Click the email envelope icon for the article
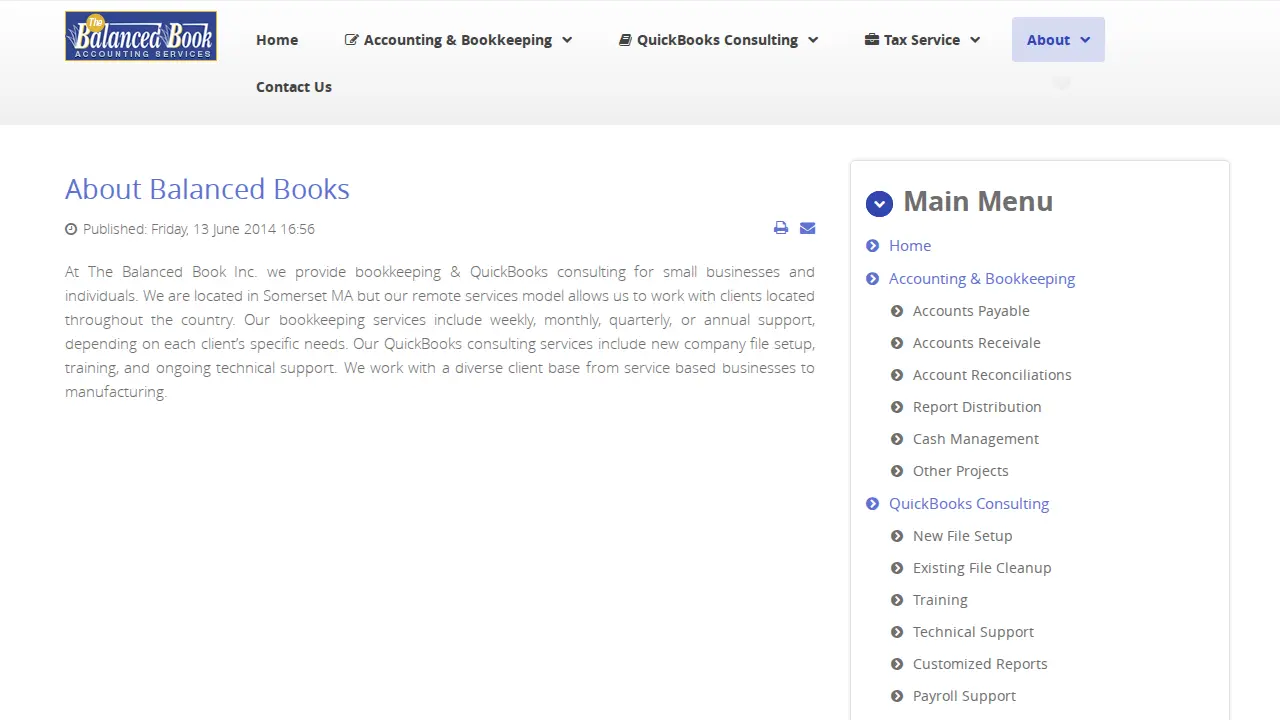1280x720 pixels. (x=808, y=228)
